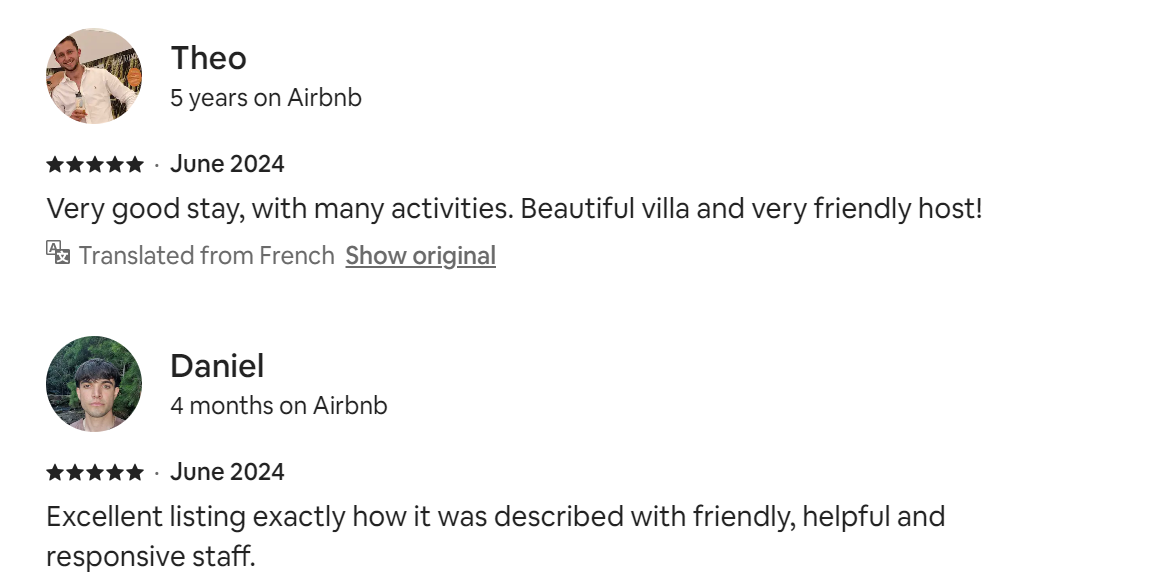The image size is (1151, 585).
Task: Click the 5 years on Airbnb text
Action: (x=265, y=98)
